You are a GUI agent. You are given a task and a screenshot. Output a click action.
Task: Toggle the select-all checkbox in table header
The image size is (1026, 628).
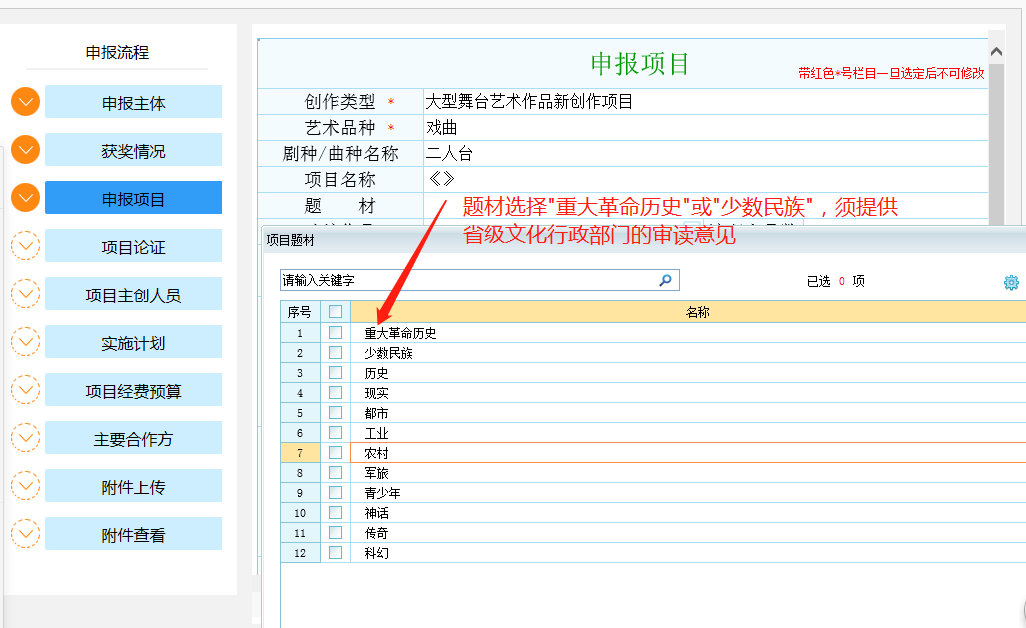point(336,312)
